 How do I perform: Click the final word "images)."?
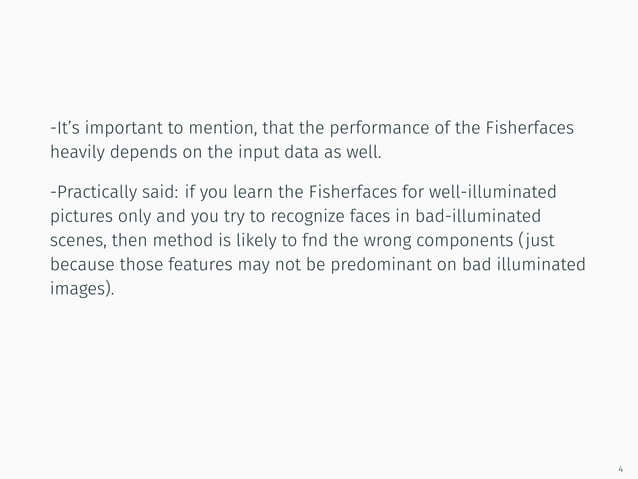point(82,289)
